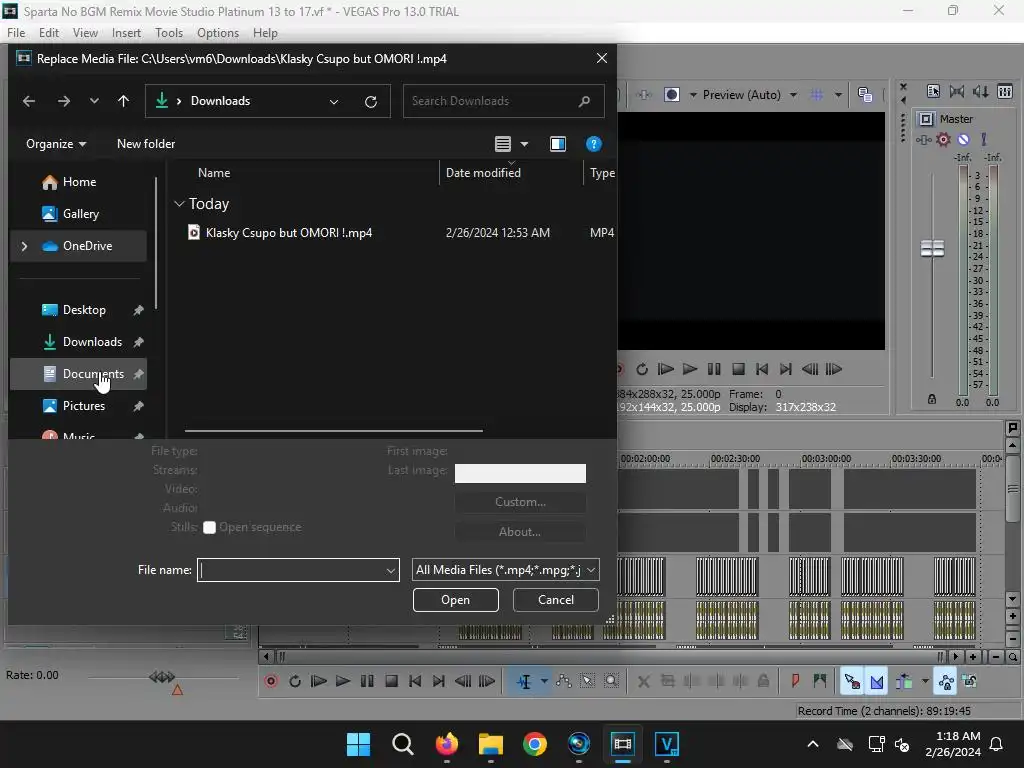Select the Selection Edit tool
The image size is (1024, 768).
click(x=587, y=681)
